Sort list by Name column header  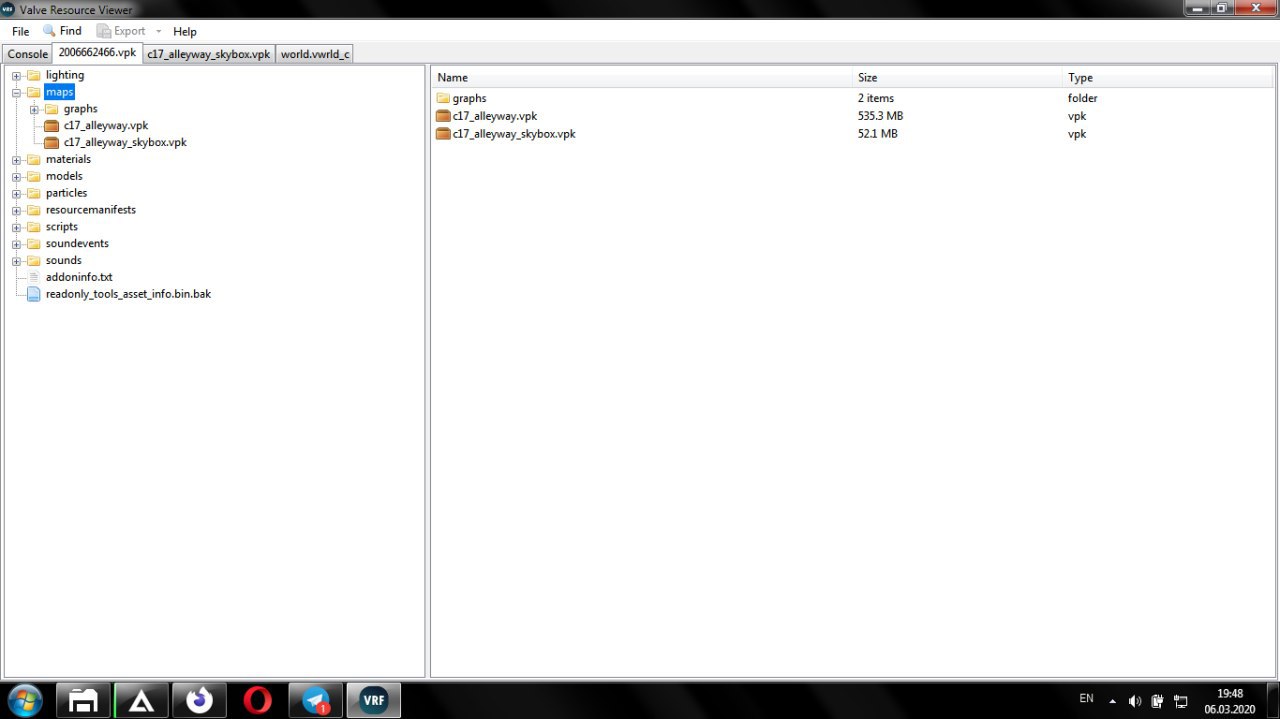(x=642, y=77)
